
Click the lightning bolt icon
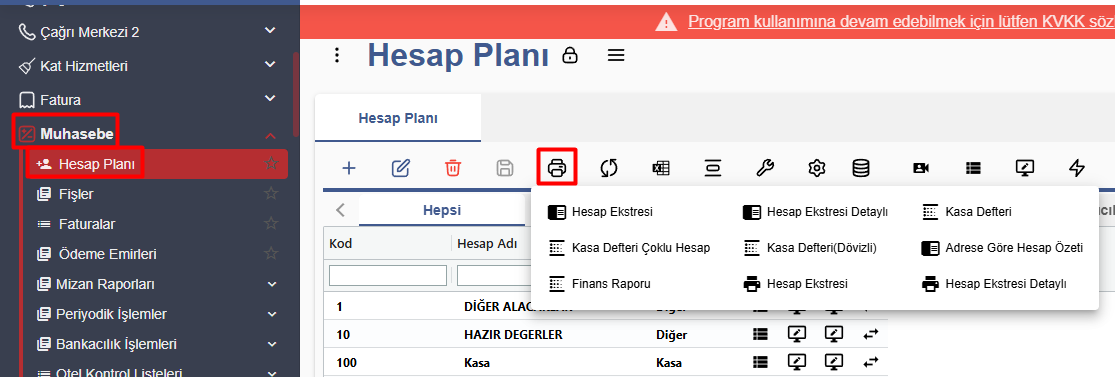1077,168
